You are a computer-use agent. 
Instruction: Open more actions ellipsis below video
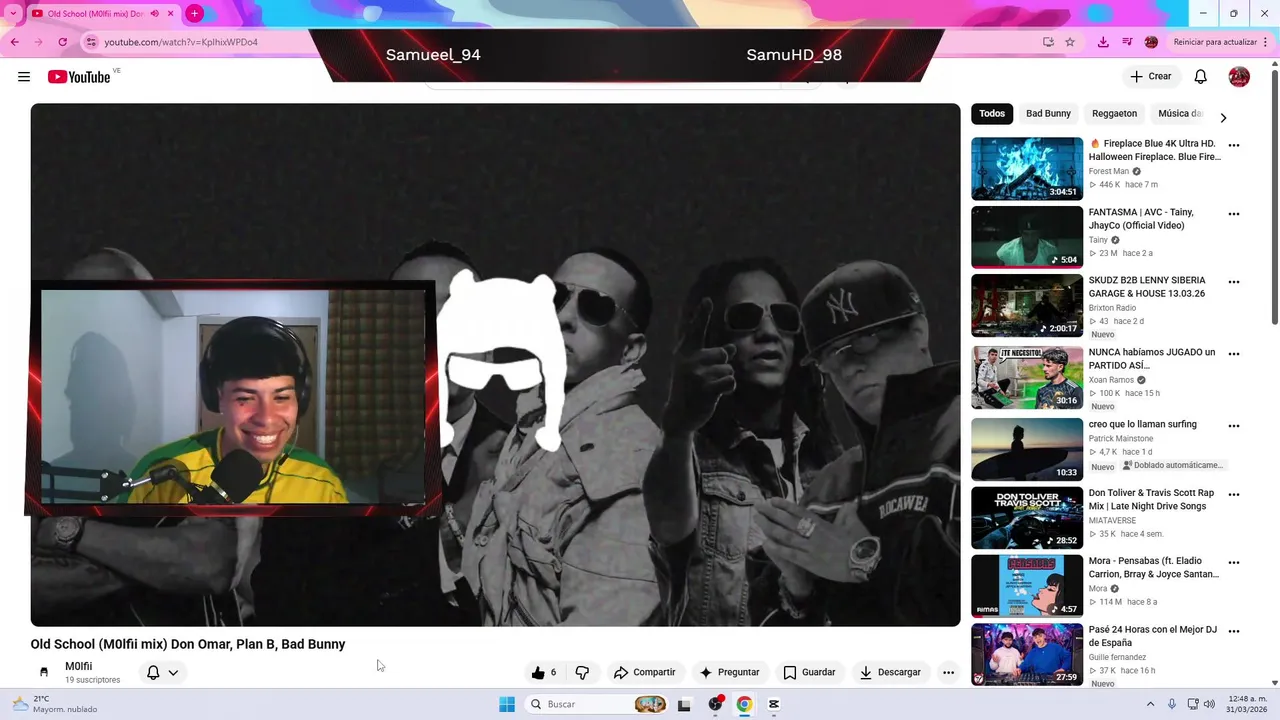point(948,672)
